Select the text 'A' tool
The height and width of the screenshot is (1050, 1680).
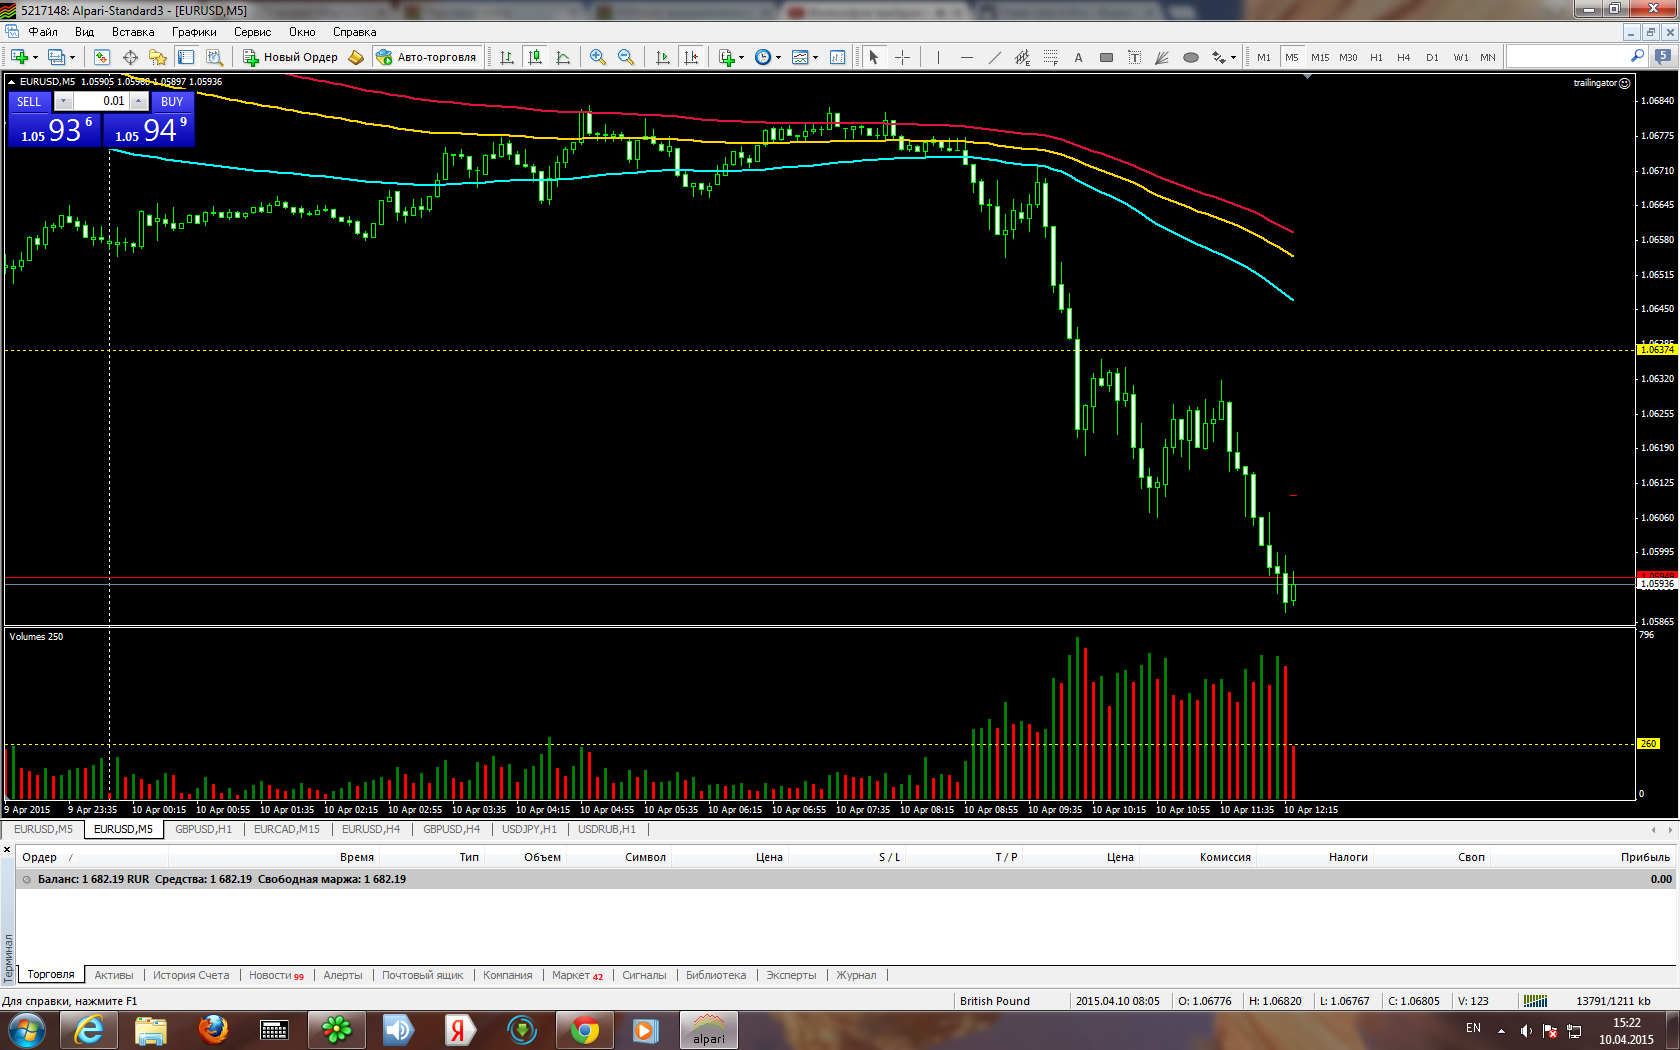1078,57
